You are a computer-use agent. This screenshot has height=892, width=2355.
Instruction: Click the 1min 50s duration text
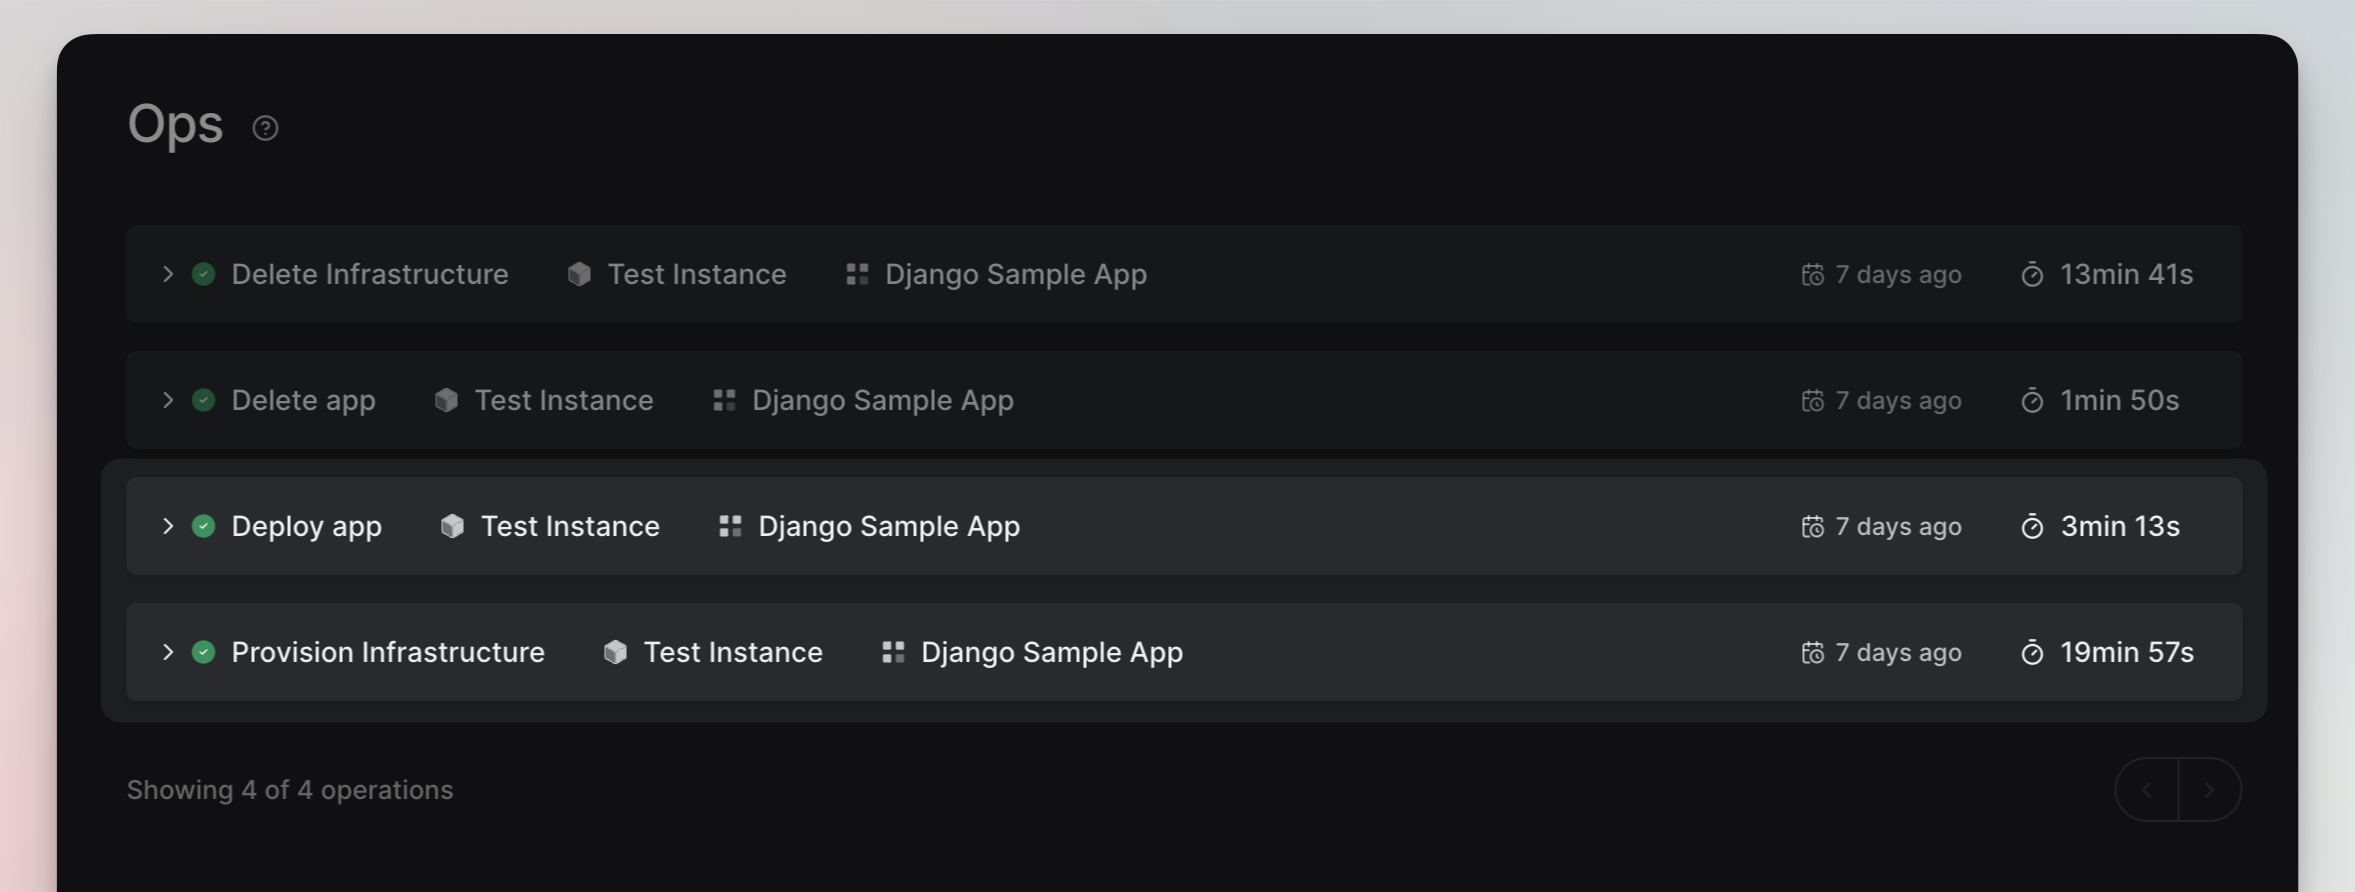pyautogui.click(x=2119, y=400)
